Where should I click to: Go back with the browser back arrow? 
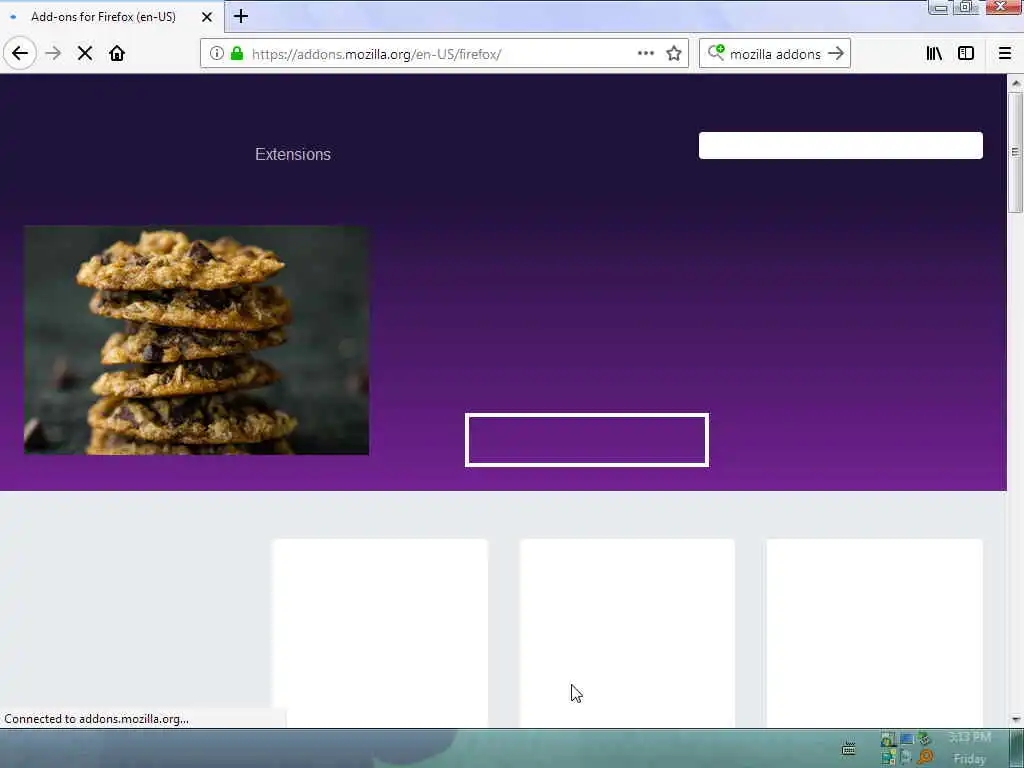[x=20, y=53]
